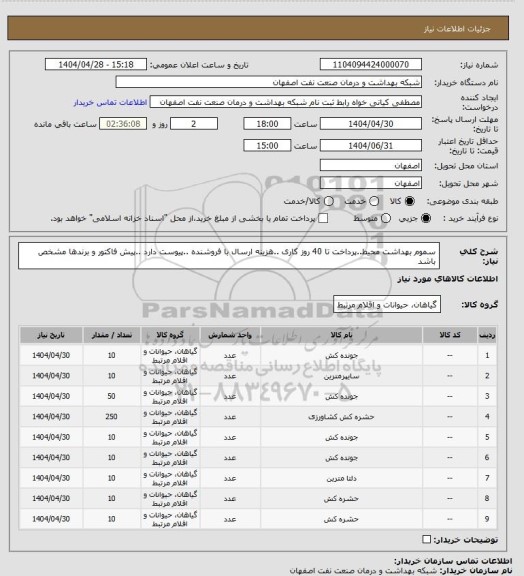Click حشره کش in row 9
The width and height of the screenshot is (524, 576).
(341, 519)
